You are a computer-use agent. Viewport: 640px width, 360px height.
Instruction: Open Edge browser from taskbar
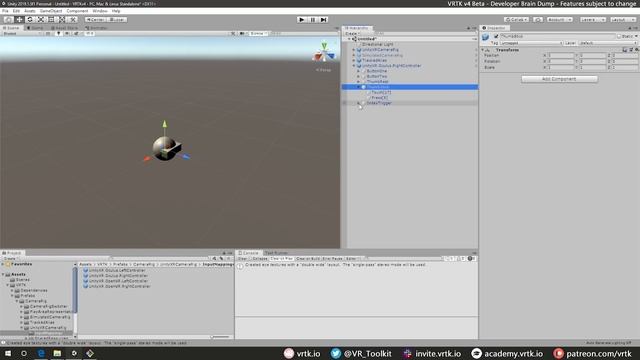41,353
